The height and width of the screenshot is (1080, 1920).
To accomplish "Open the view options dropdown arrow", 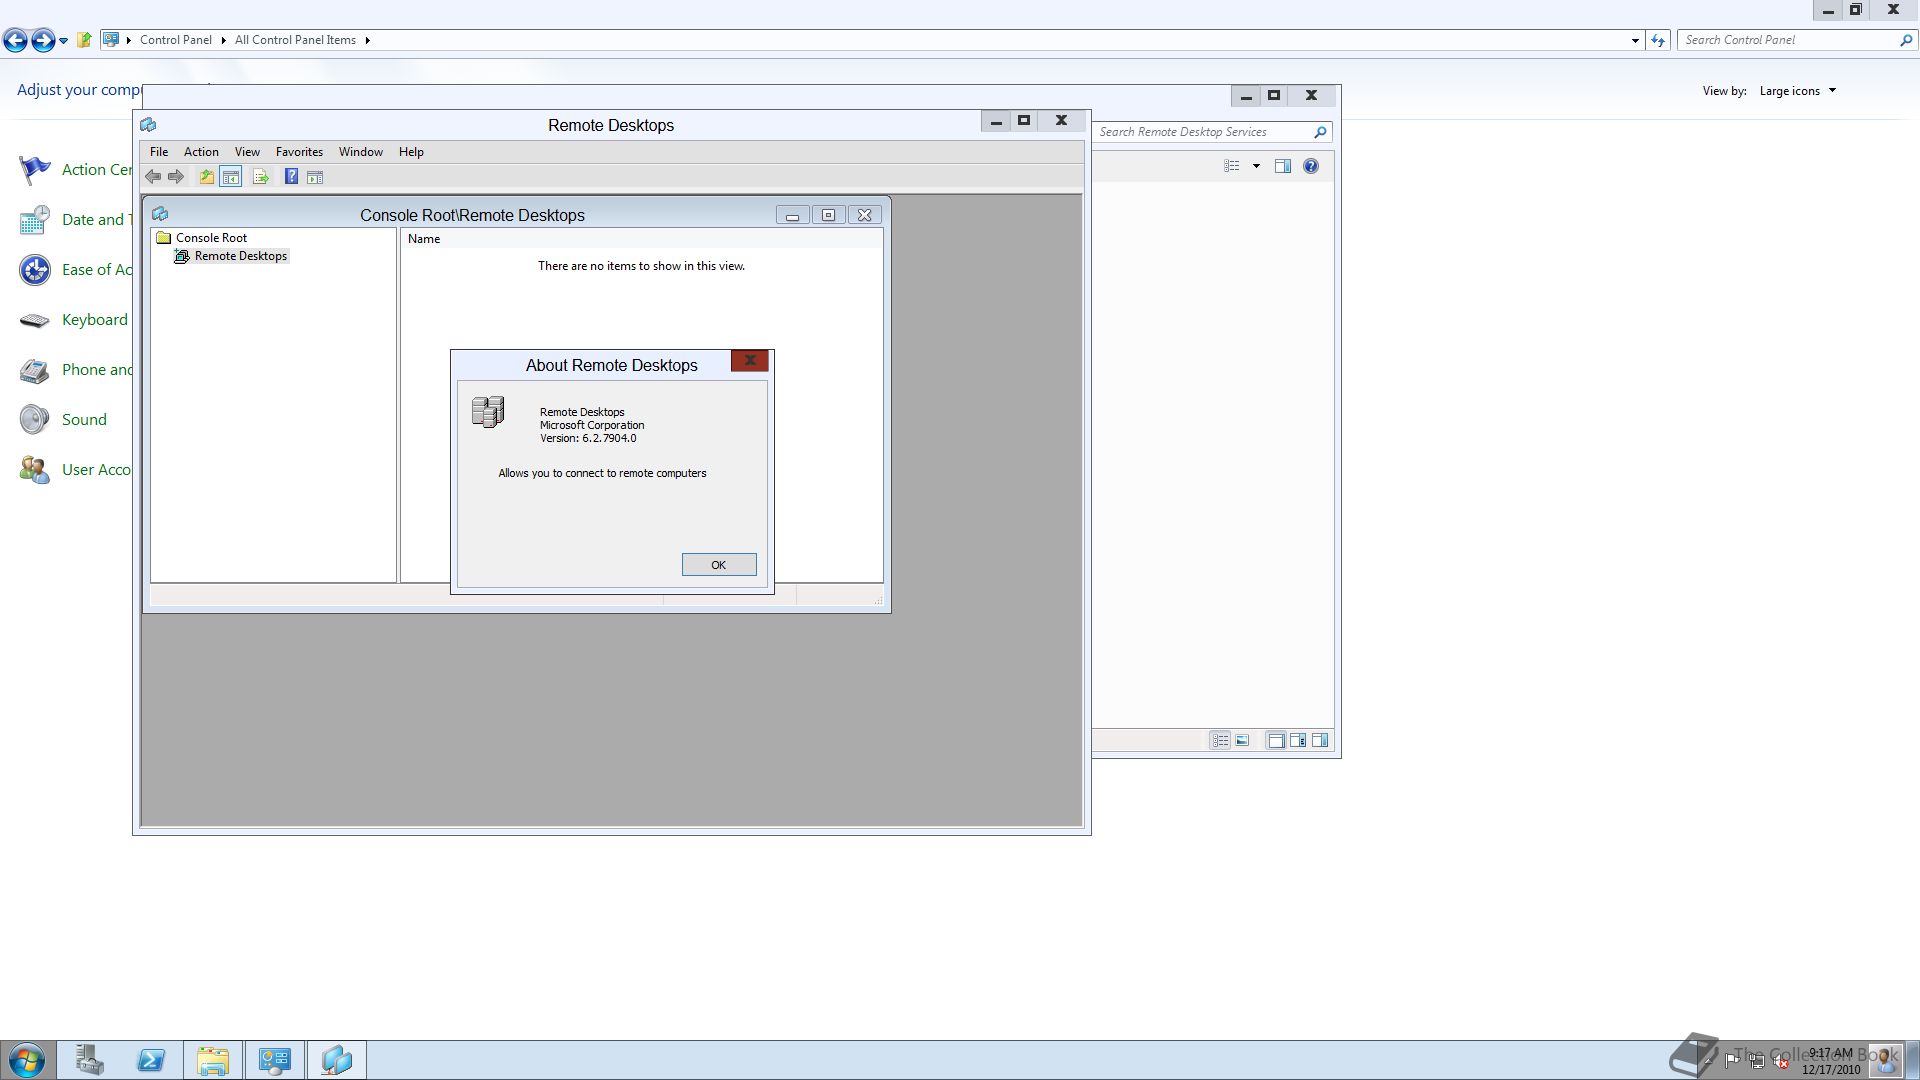I will pos(1256,166).
